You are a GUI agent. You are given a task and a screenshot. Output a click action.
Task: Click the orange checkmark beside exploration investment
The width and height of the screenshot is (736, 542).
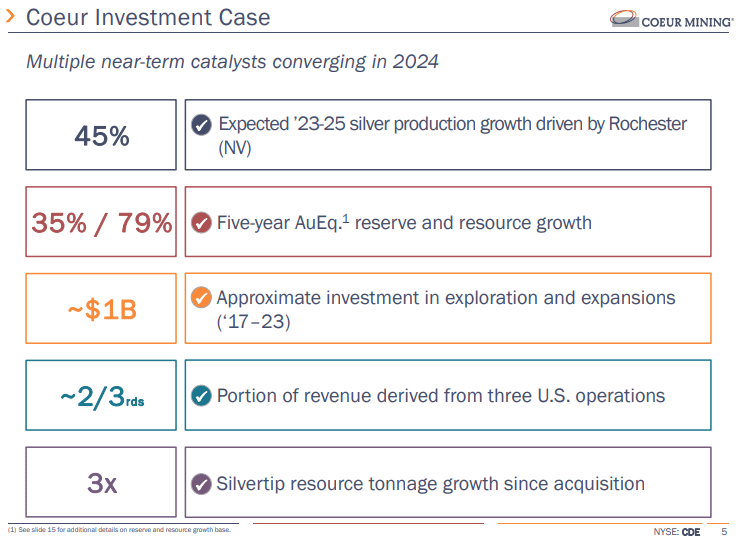click(201, 298)
